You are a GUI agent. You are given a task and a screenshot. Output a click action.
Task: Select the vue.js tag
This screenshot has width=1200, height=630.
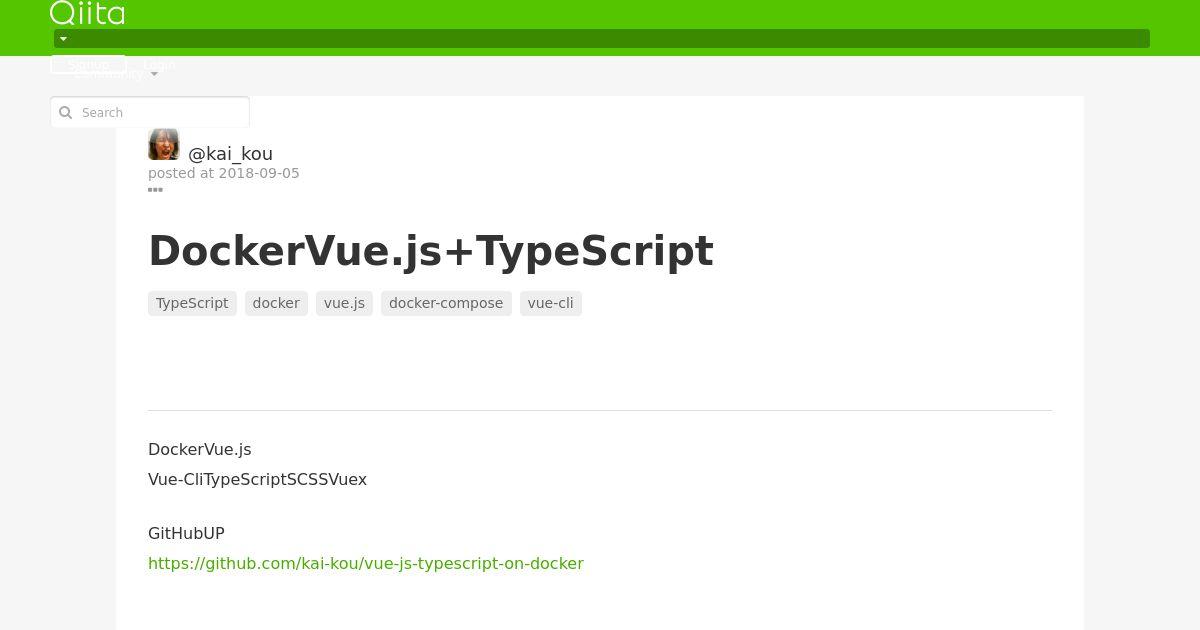344,303
